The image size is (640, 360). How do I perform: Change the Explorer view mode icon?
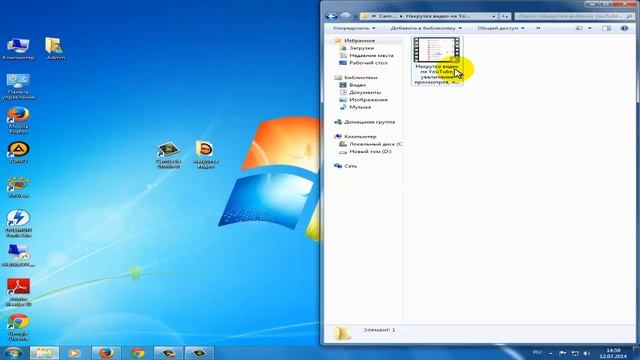(579, 28)
